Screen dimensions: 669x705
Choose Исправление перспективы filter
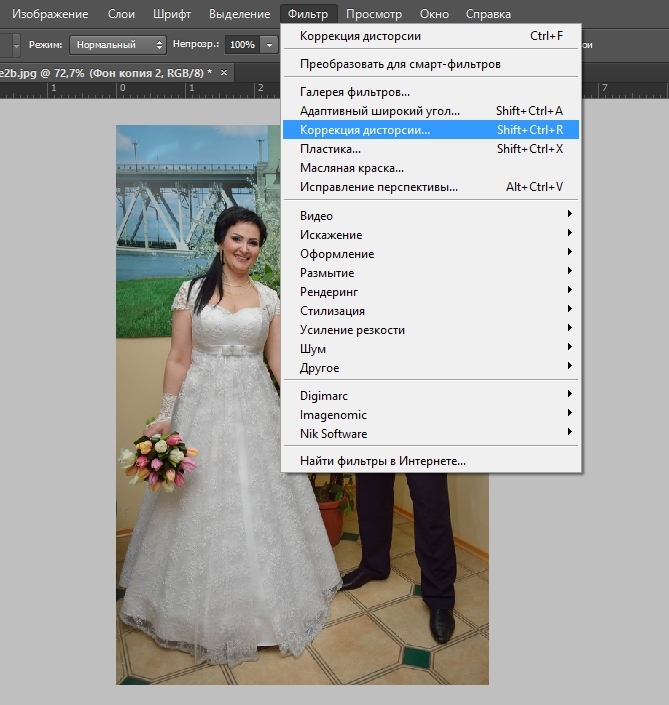379,187
